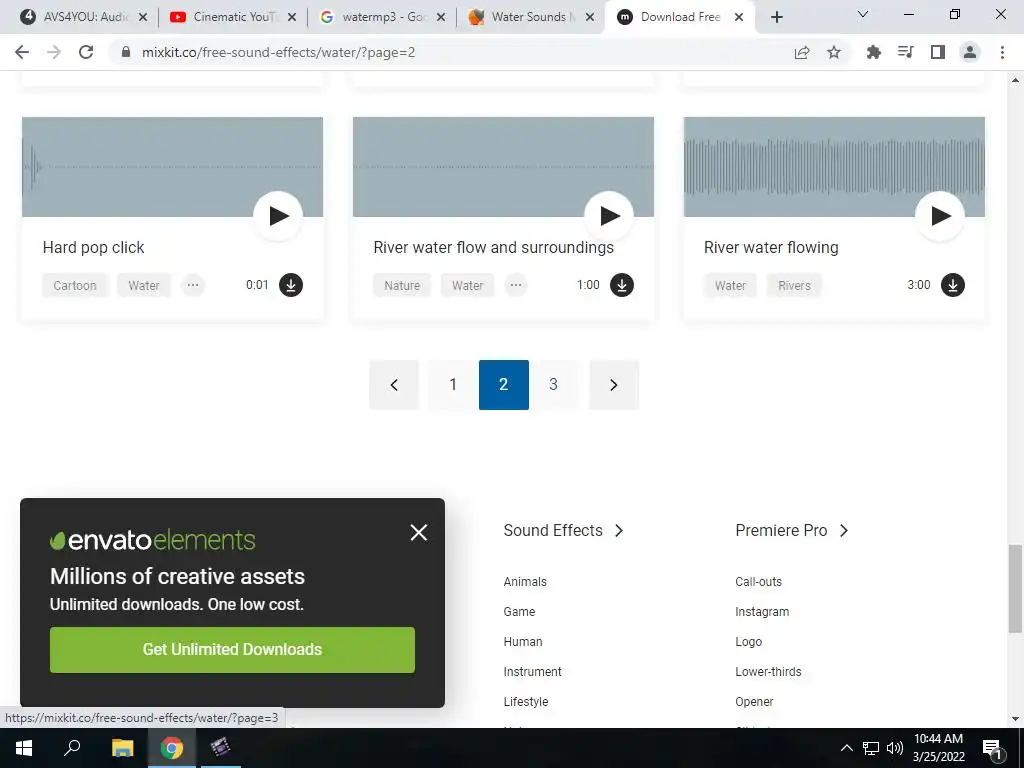1024x768 pixels.
Task: Select Water tag on Hard pop click
Action: tap(144, 285)
